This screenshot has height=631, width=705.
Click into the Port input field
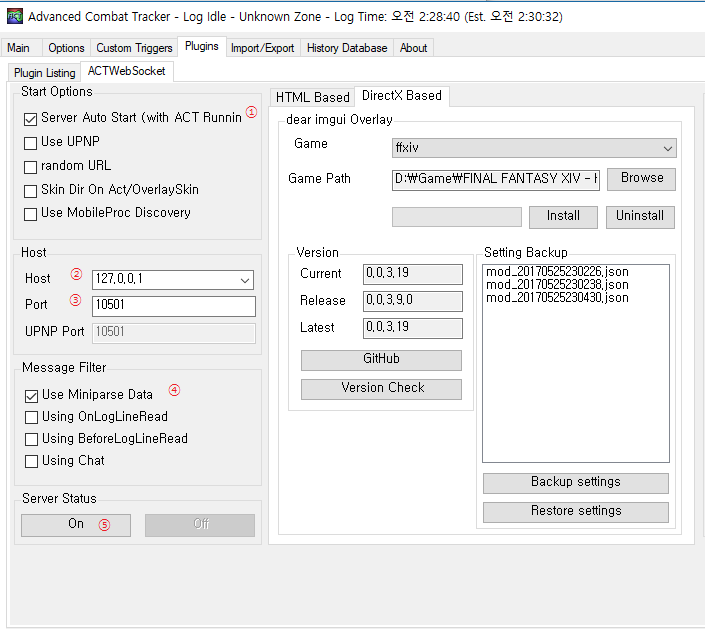point(174,306)
